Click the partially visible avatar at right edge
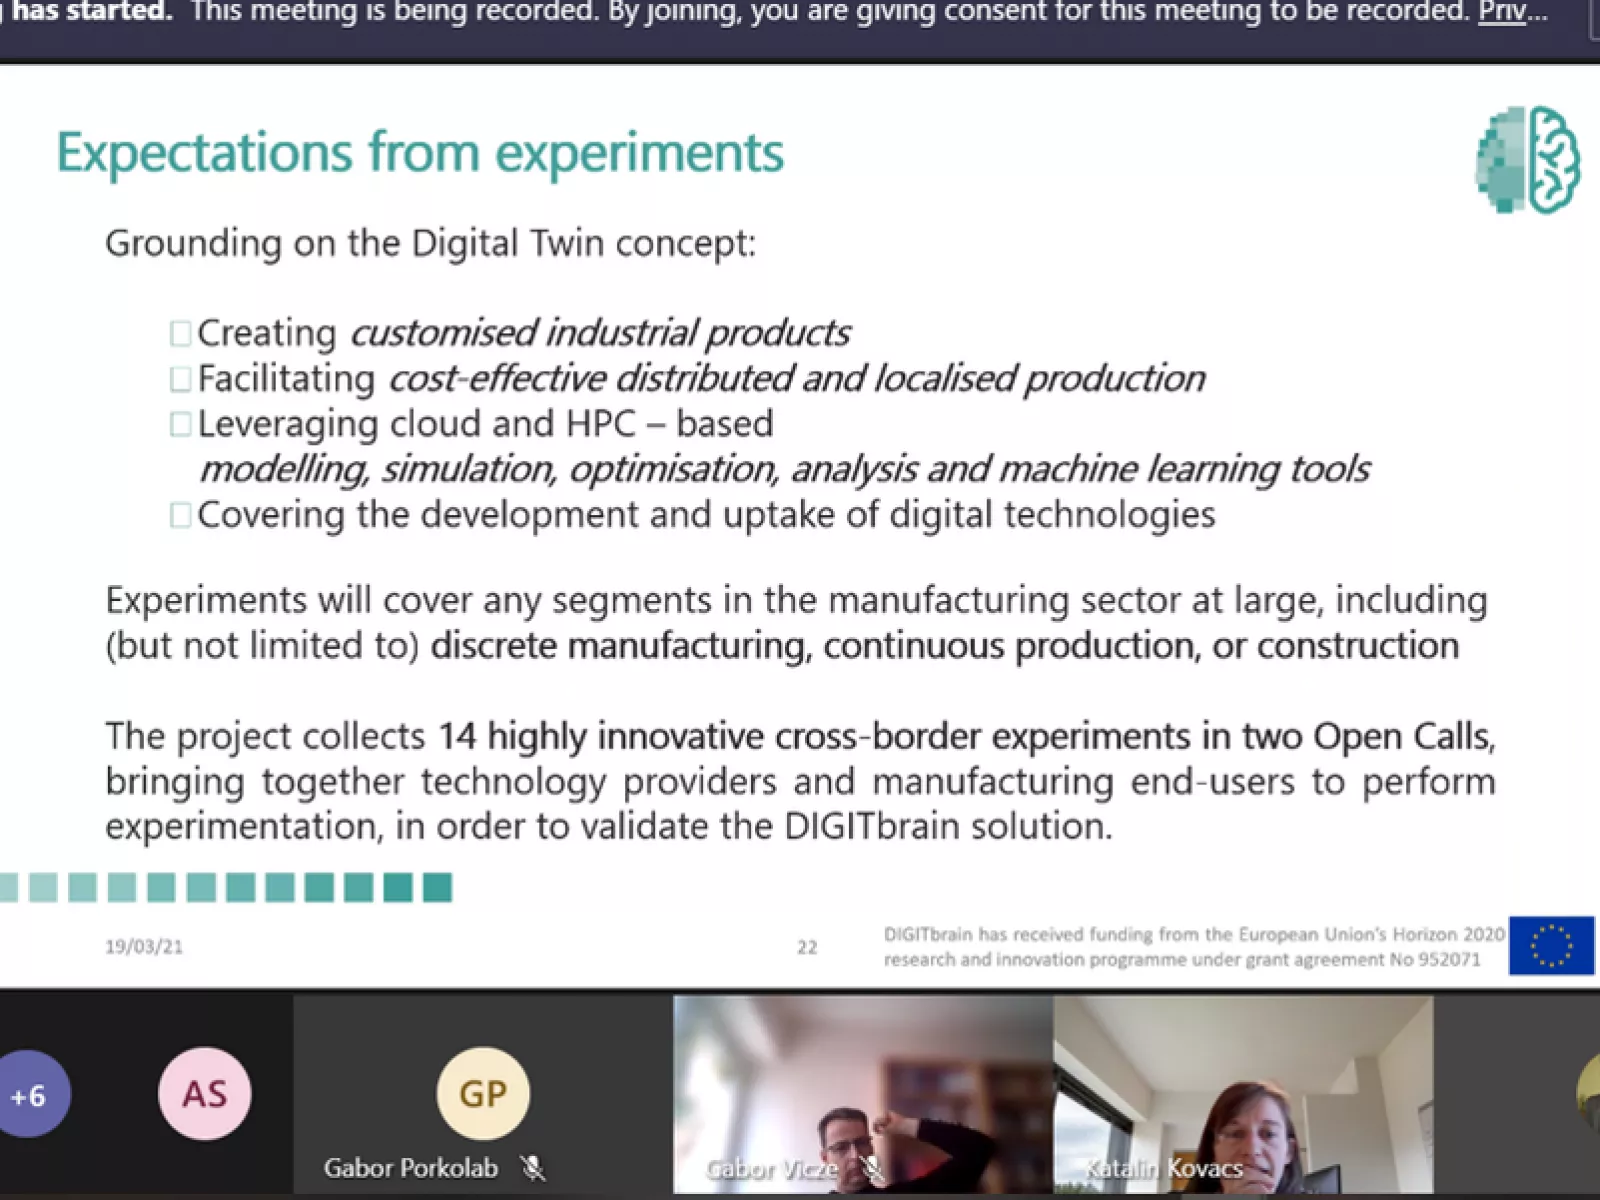This screenshot has height=1200, width=1600. point(1589,1095)
